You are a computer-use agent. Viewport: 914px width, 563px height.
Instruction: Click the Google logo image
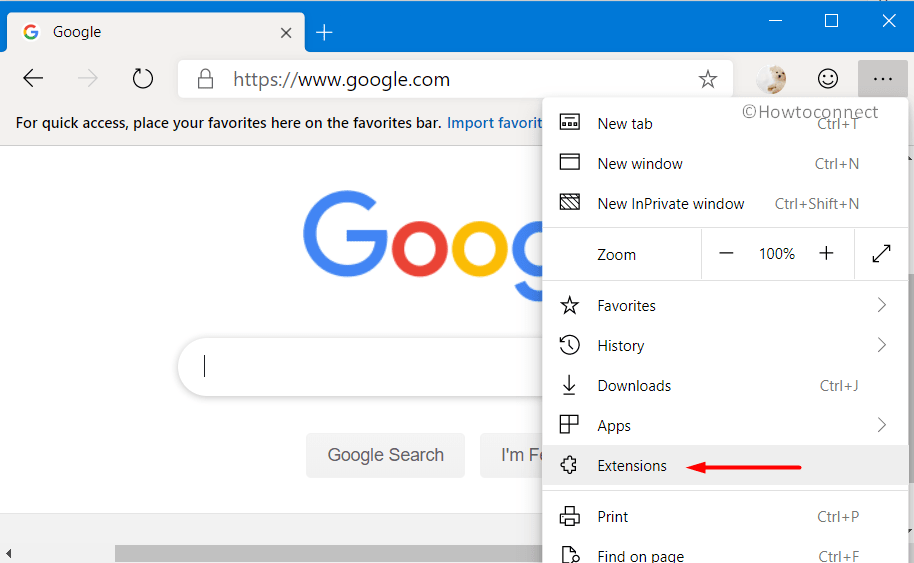(423, 245)
